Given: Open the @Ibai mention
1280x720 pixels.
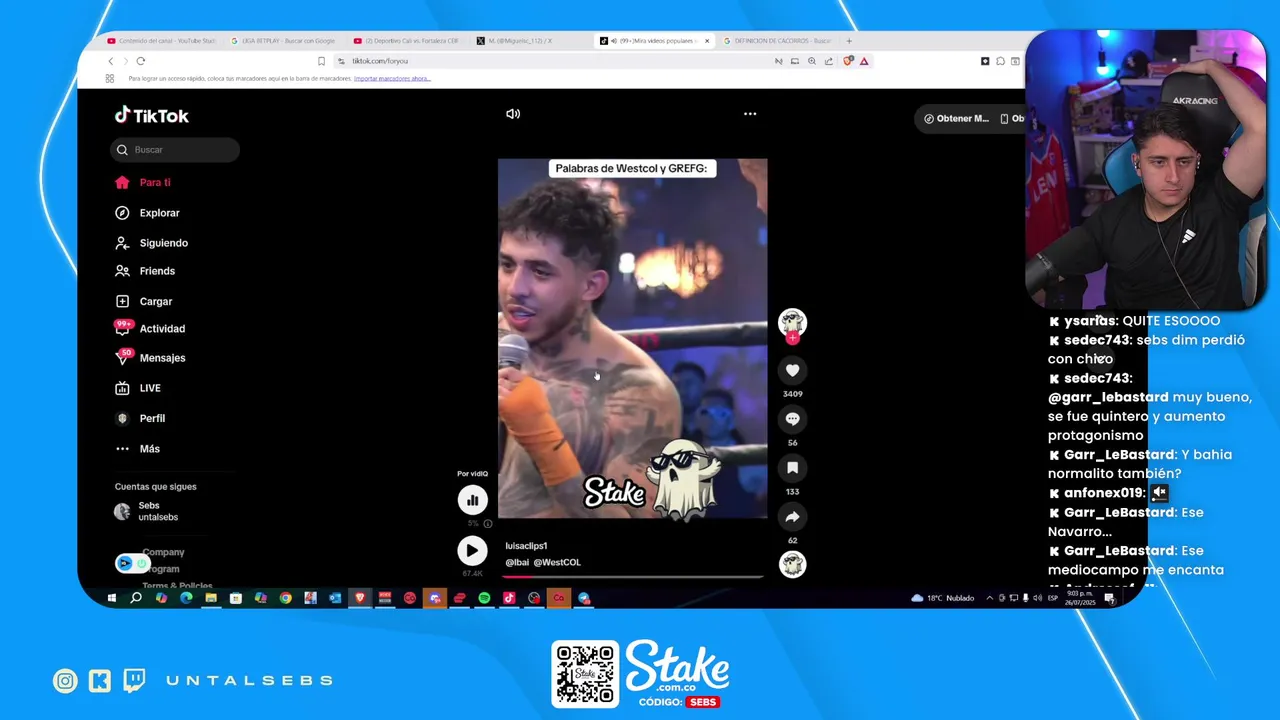Looking at the screenshot, I should (x=517, y=562).
